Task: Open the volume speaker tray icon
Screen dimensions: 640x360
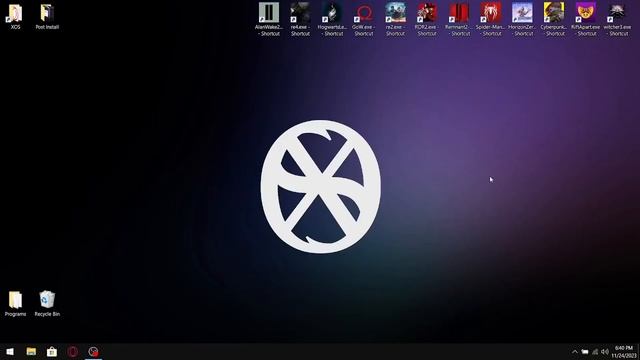Action: tap(605, 352)
